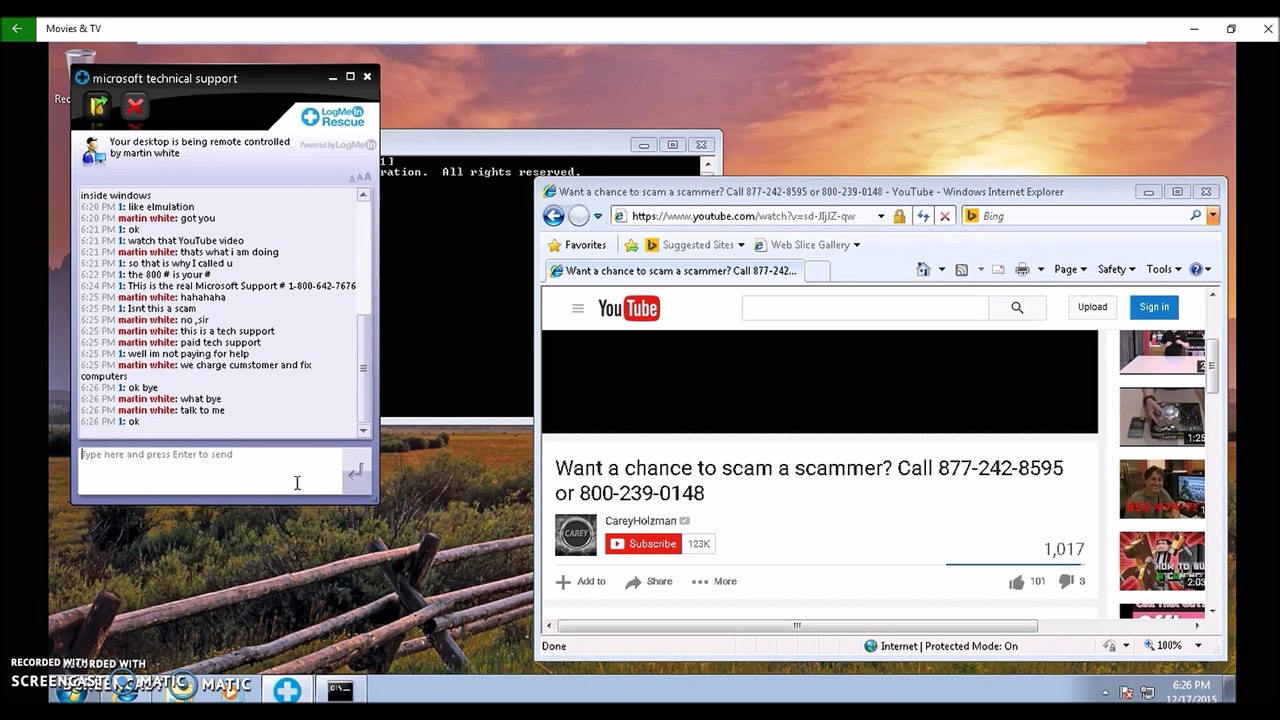Click the red X end session icon
Viewport: 1280px width, 720px height.
135,105
